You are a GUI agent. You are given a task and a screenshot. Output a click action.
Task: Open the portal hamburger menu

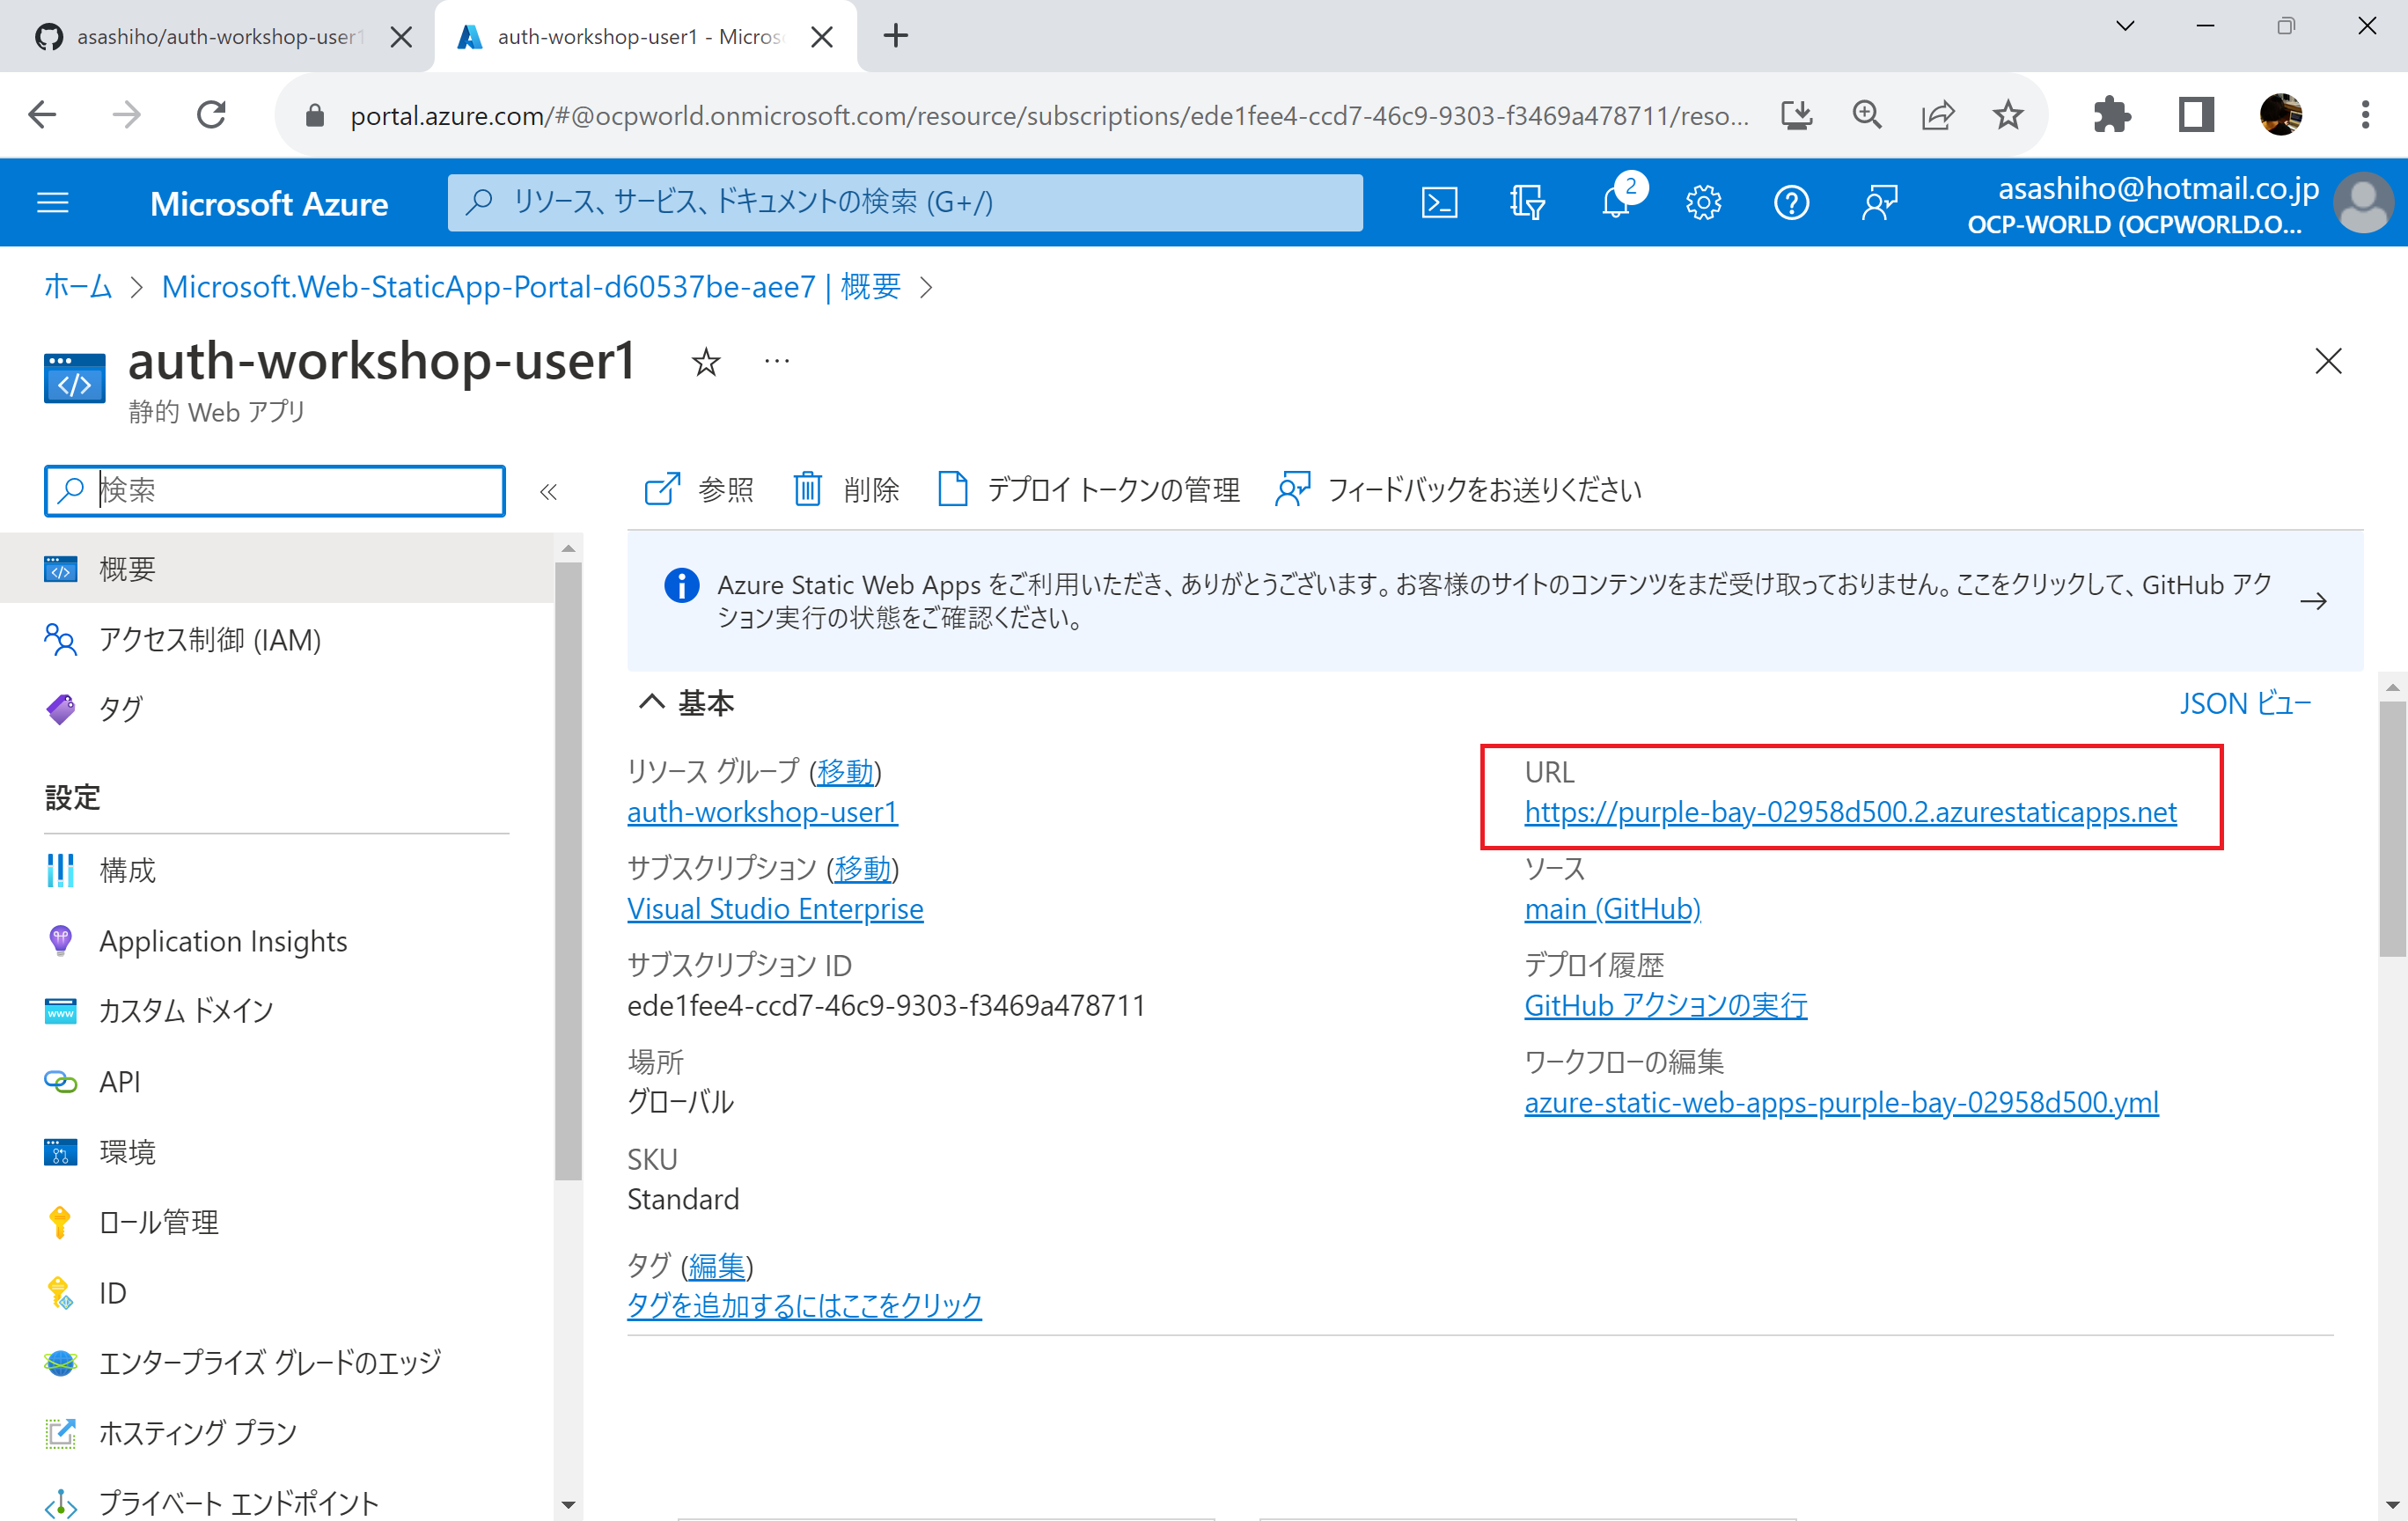tap(52, 202)
